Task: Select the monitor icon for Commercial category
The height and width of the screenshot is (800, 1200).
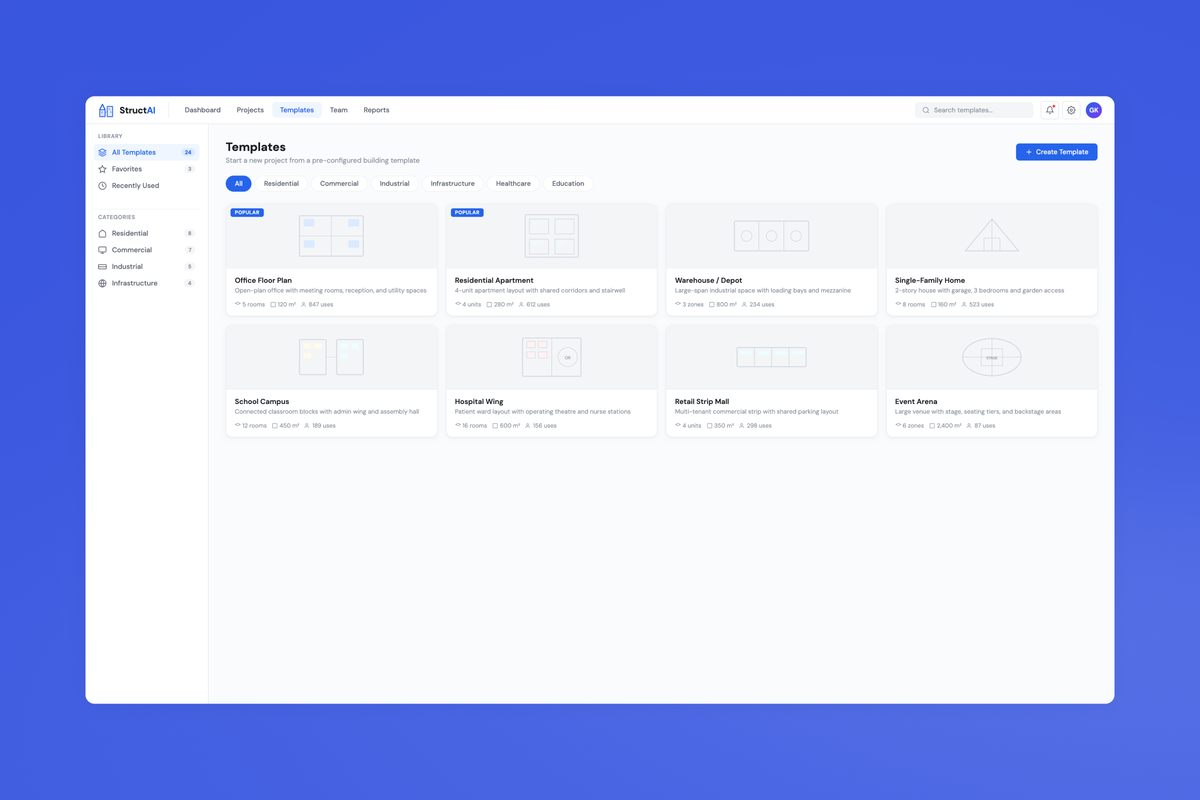Action: pyautogui.click(x=103, y=249)
